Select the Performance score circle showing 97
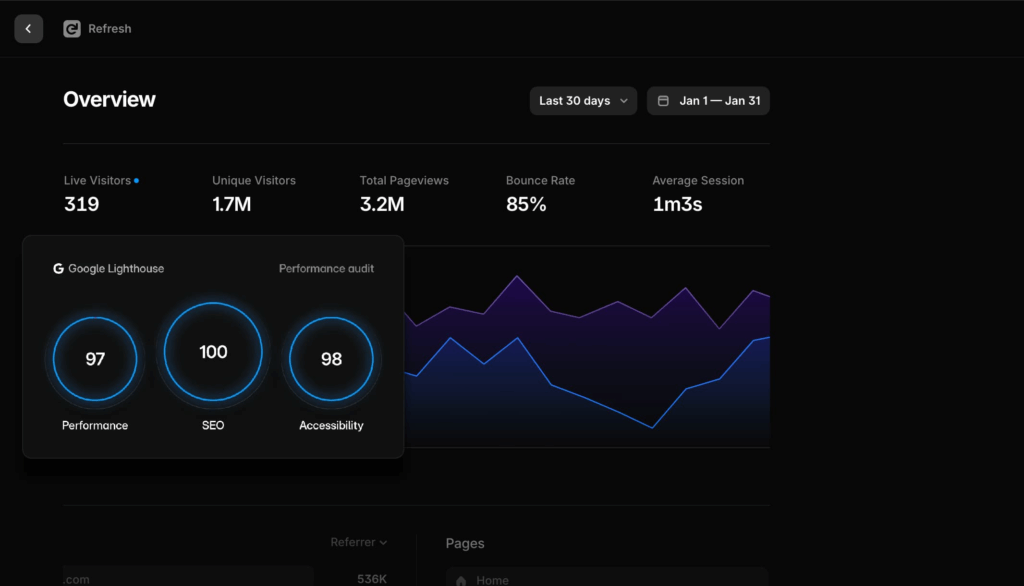 tap(95, 359)
